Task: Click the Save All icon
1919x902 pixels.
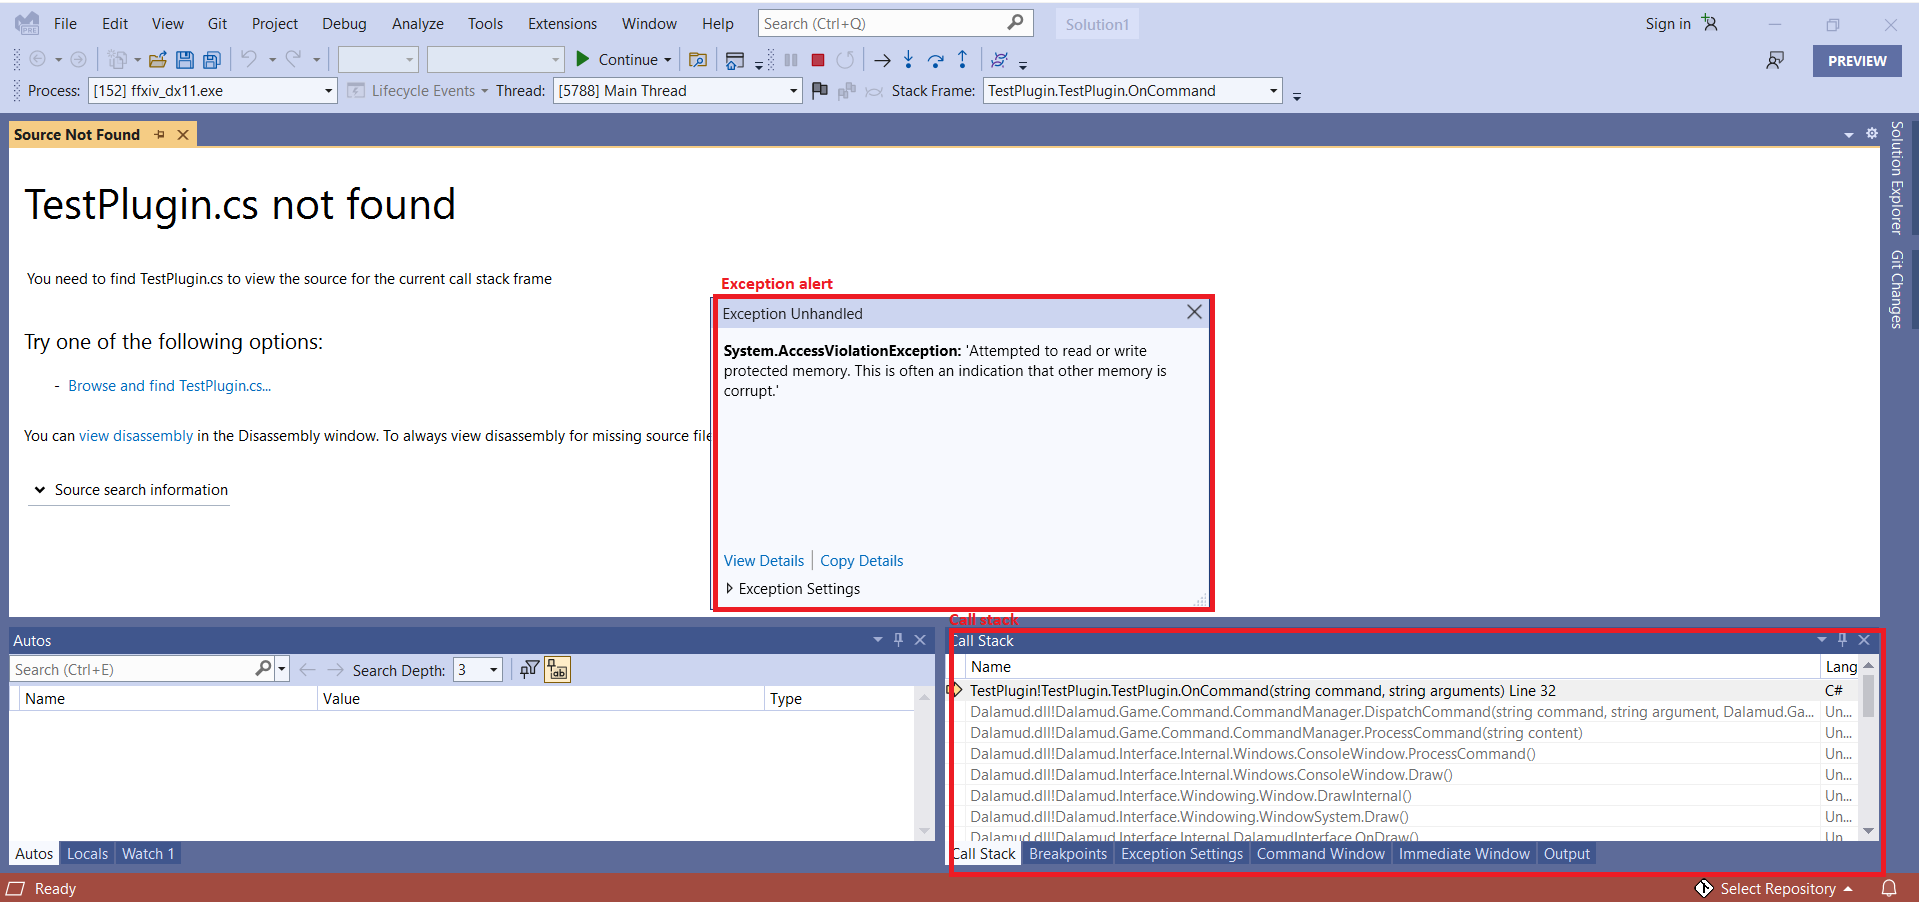Action: coord(212,60)
